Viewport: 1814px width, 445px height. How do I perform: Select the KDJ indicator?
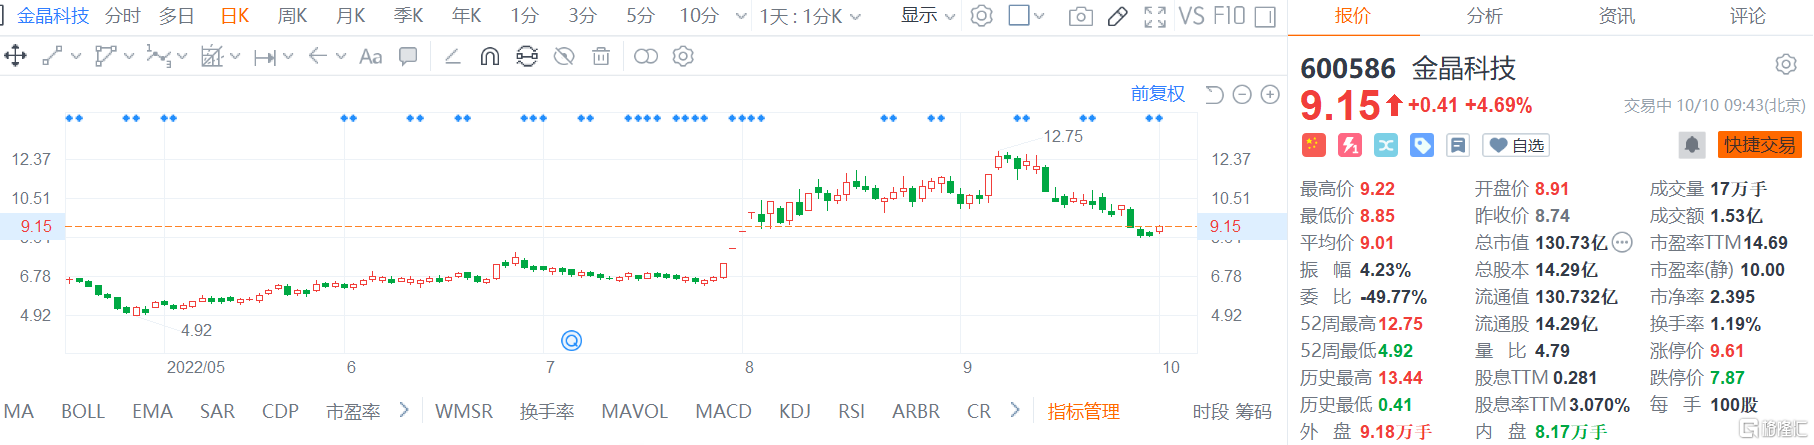click(x=795, y=411)
